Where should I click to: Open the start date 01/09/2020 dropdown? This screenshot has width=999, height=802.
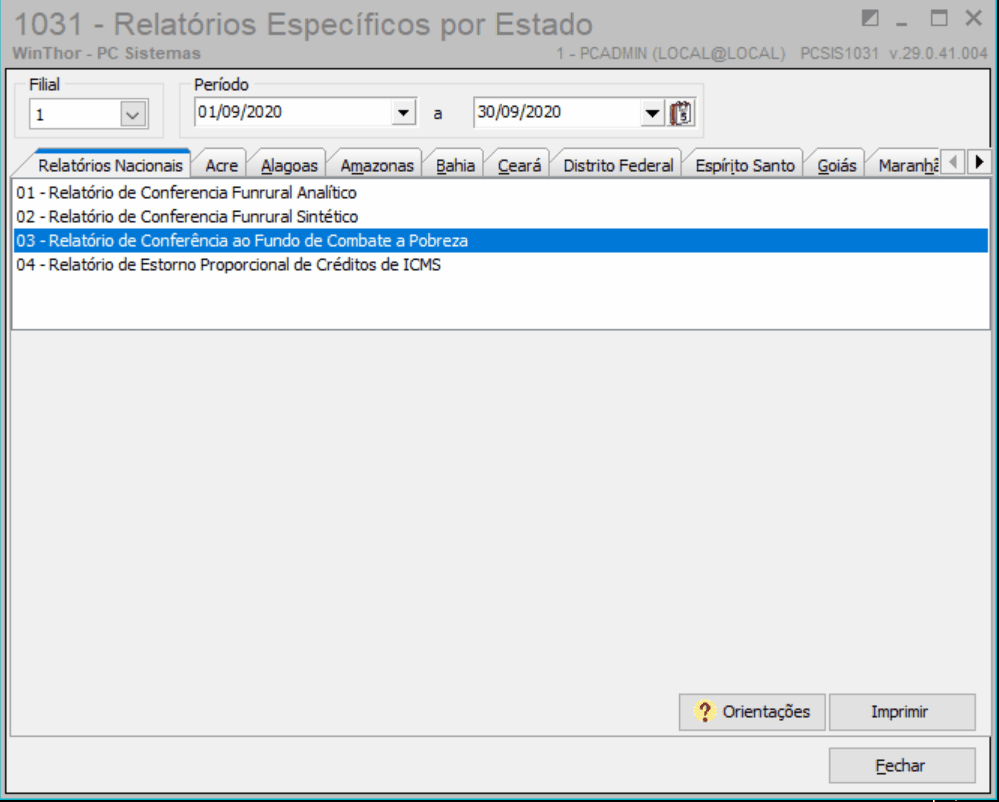403,113
